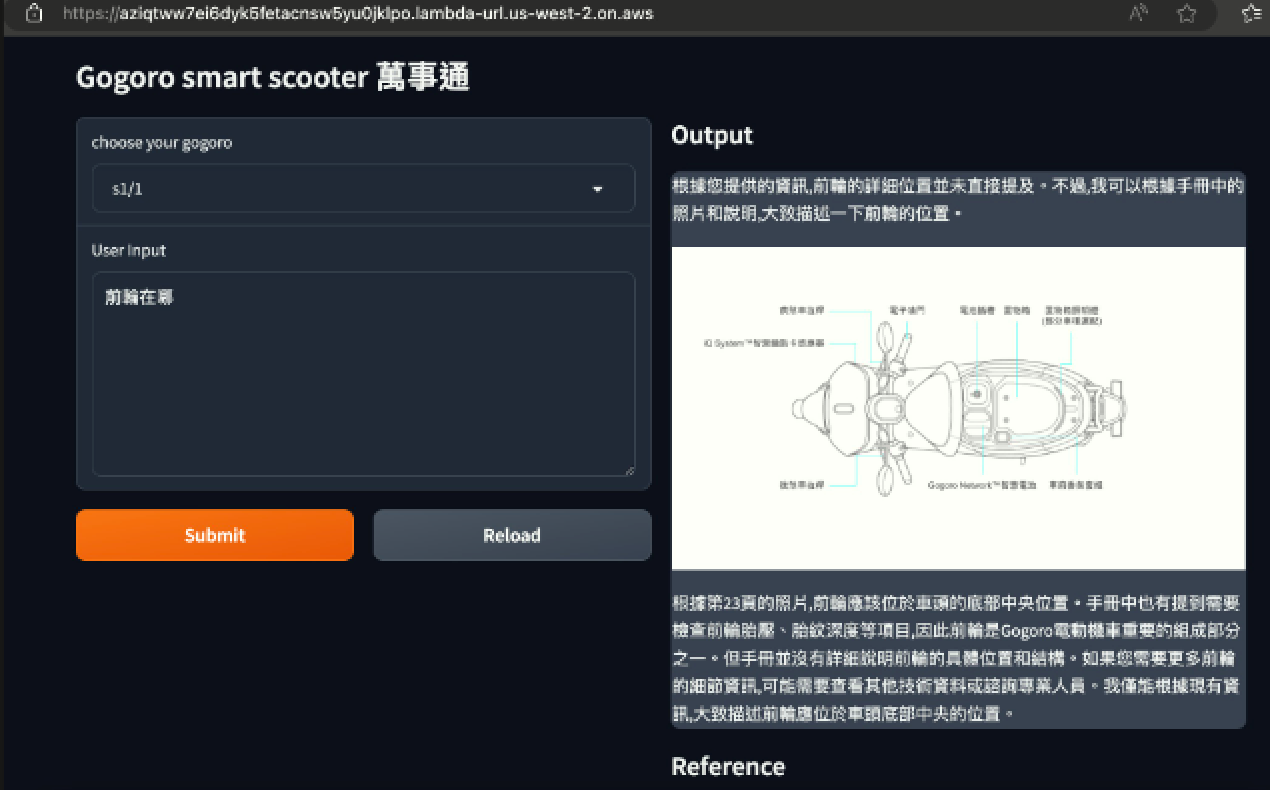1270x790 pixels.
Task: Click the first output paragraph above the diagram
Action: [x=958, y=199]
